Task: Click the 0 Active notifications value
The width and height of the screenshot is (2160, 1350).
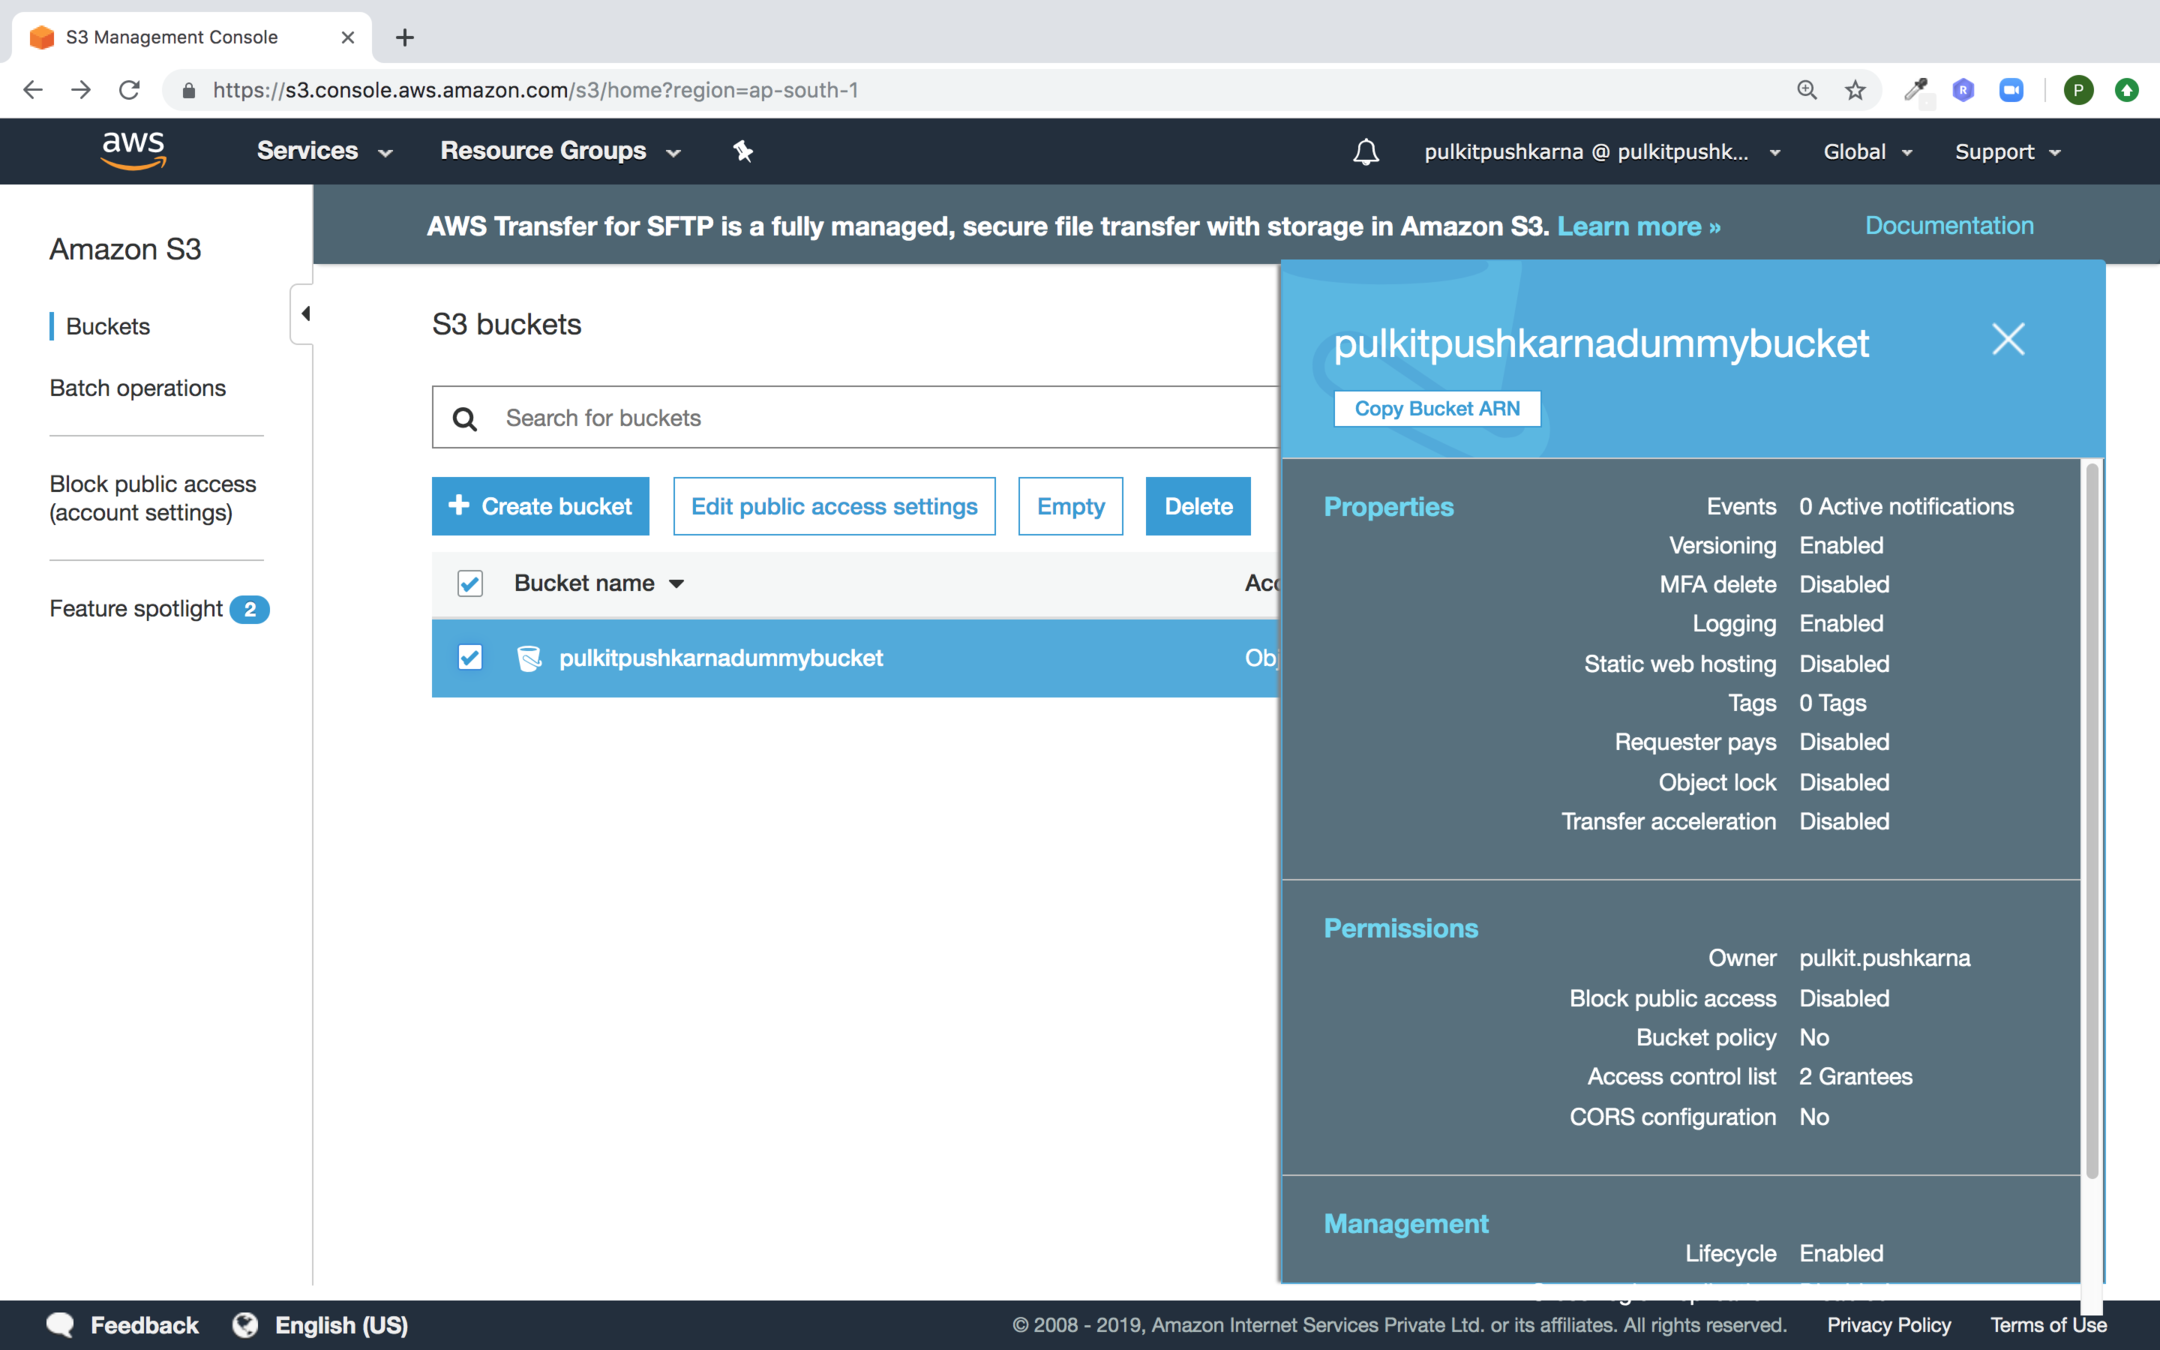Action: pyautogui.click(x=1906, y=506)
